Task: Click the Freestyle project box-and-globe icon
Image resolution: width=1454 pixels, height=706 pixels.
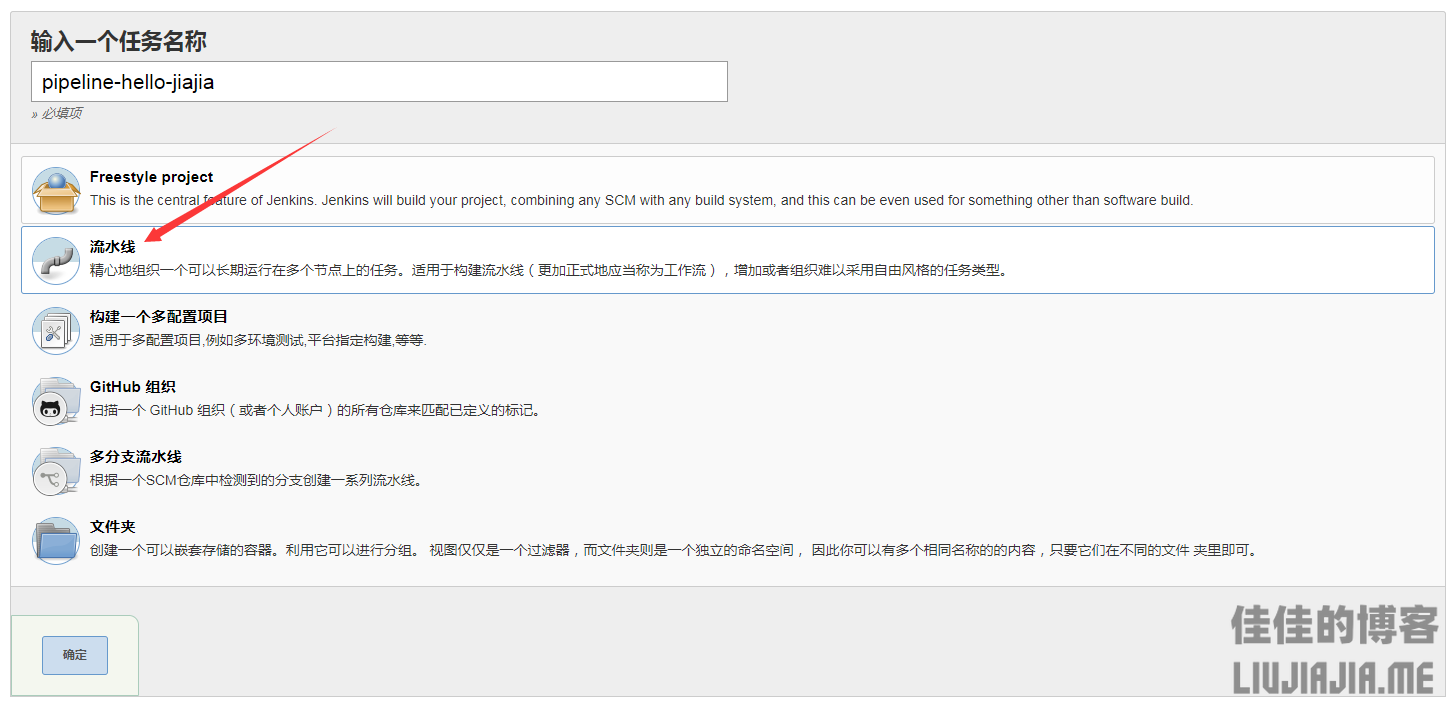Action: tap(55, 190)
